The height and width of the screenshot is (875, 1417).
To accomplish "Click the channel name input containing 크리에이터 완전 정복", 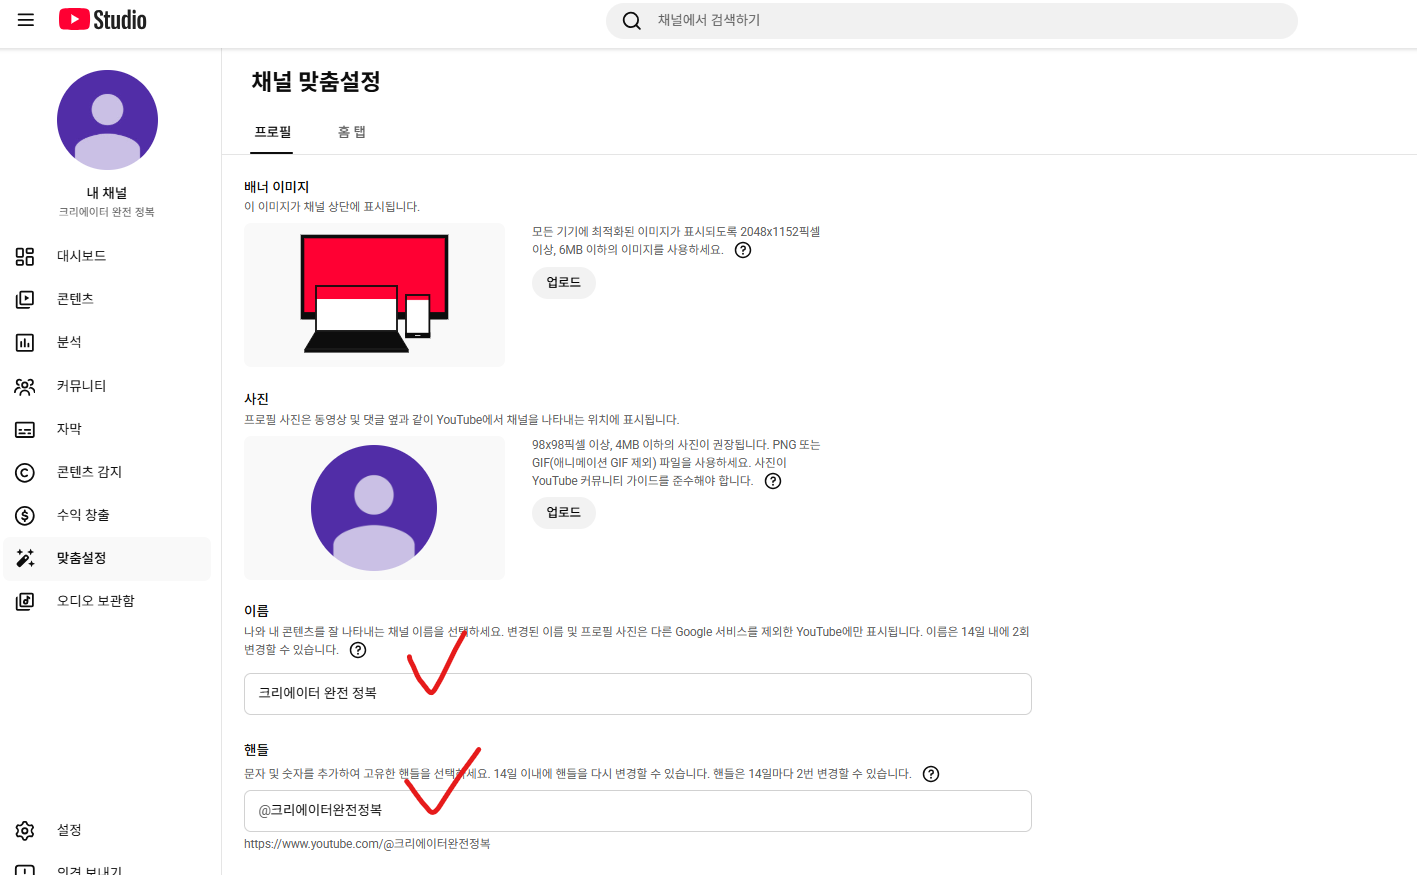I will point(637,693).
